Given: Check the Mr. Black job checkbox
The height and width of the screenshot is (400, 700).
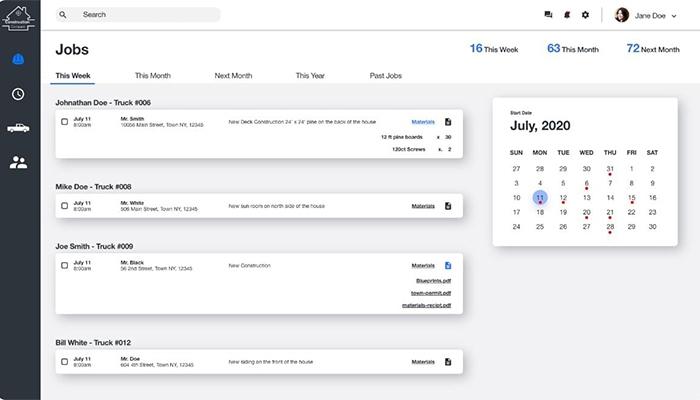Looking at the screenshot, I should click(65, 265).
